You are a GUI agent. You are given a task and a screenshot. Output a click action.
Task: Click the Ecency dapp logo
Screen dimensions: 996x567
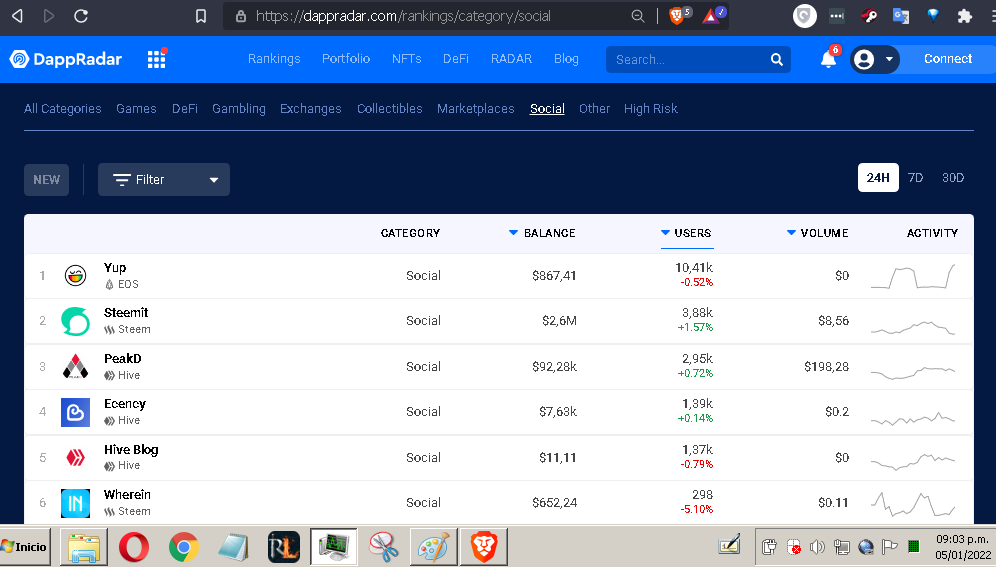click(x=76, y=412)
